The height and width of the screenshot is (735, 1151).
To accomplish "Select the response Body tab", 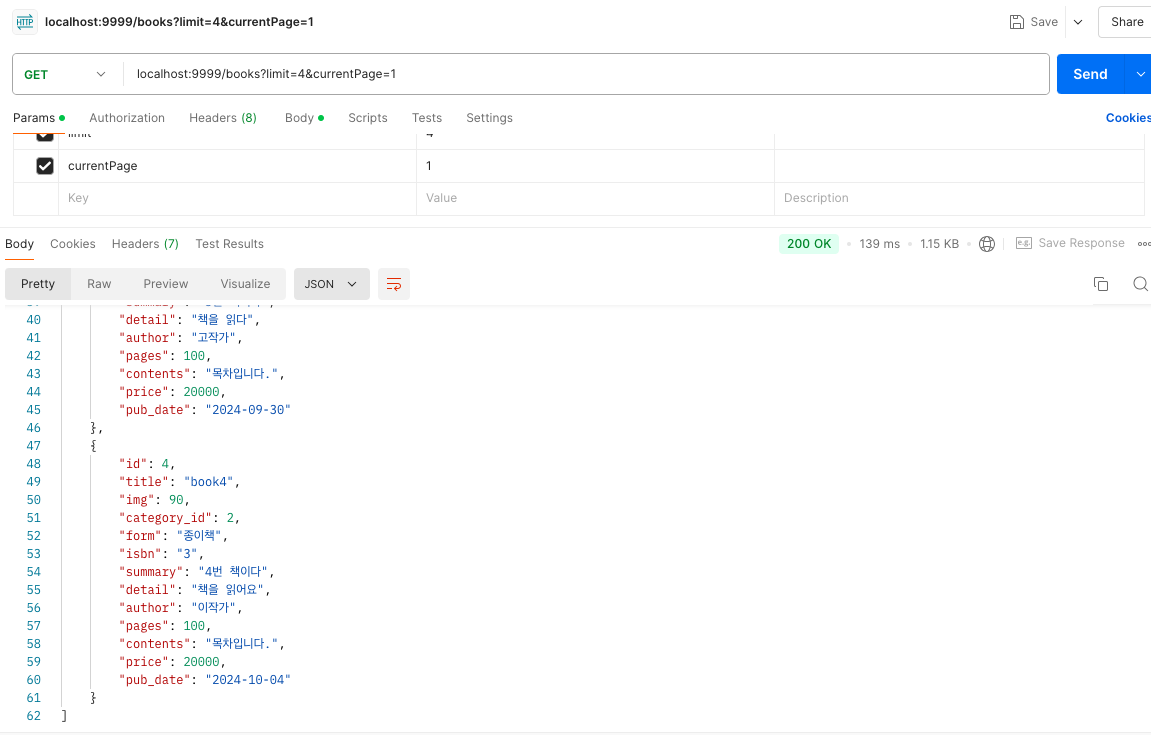I will (x=20, y=244).
